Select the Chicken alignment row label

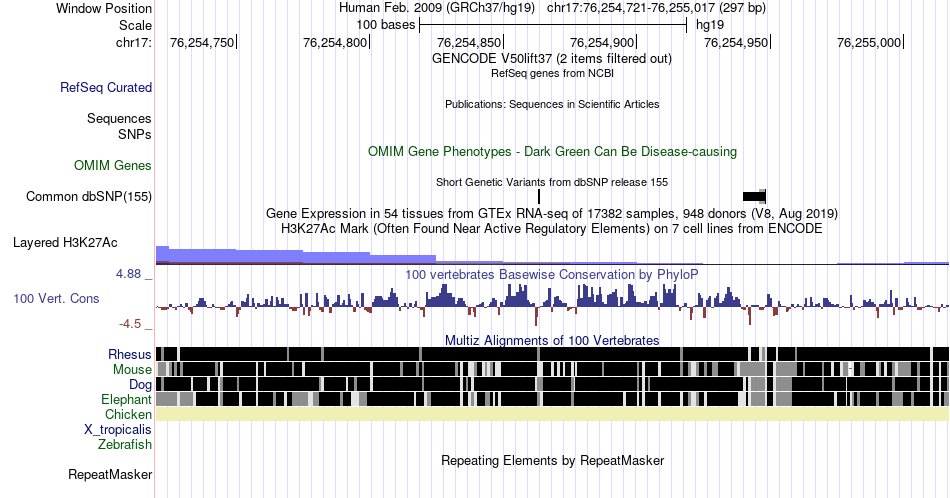point(128,414)
